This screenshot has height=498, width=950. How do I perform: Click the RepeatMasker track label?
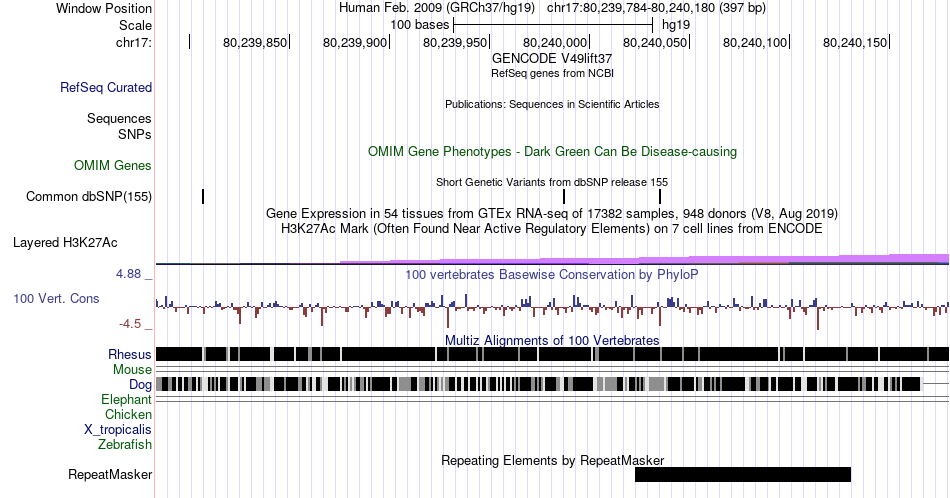click(x=110, y=474)
